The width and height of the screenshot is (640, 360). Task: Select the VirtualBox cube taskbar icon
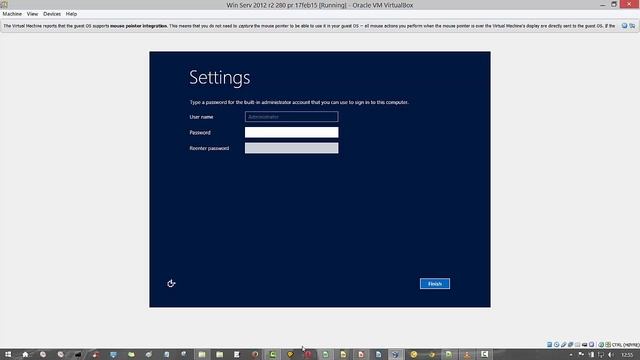(395, 354)
